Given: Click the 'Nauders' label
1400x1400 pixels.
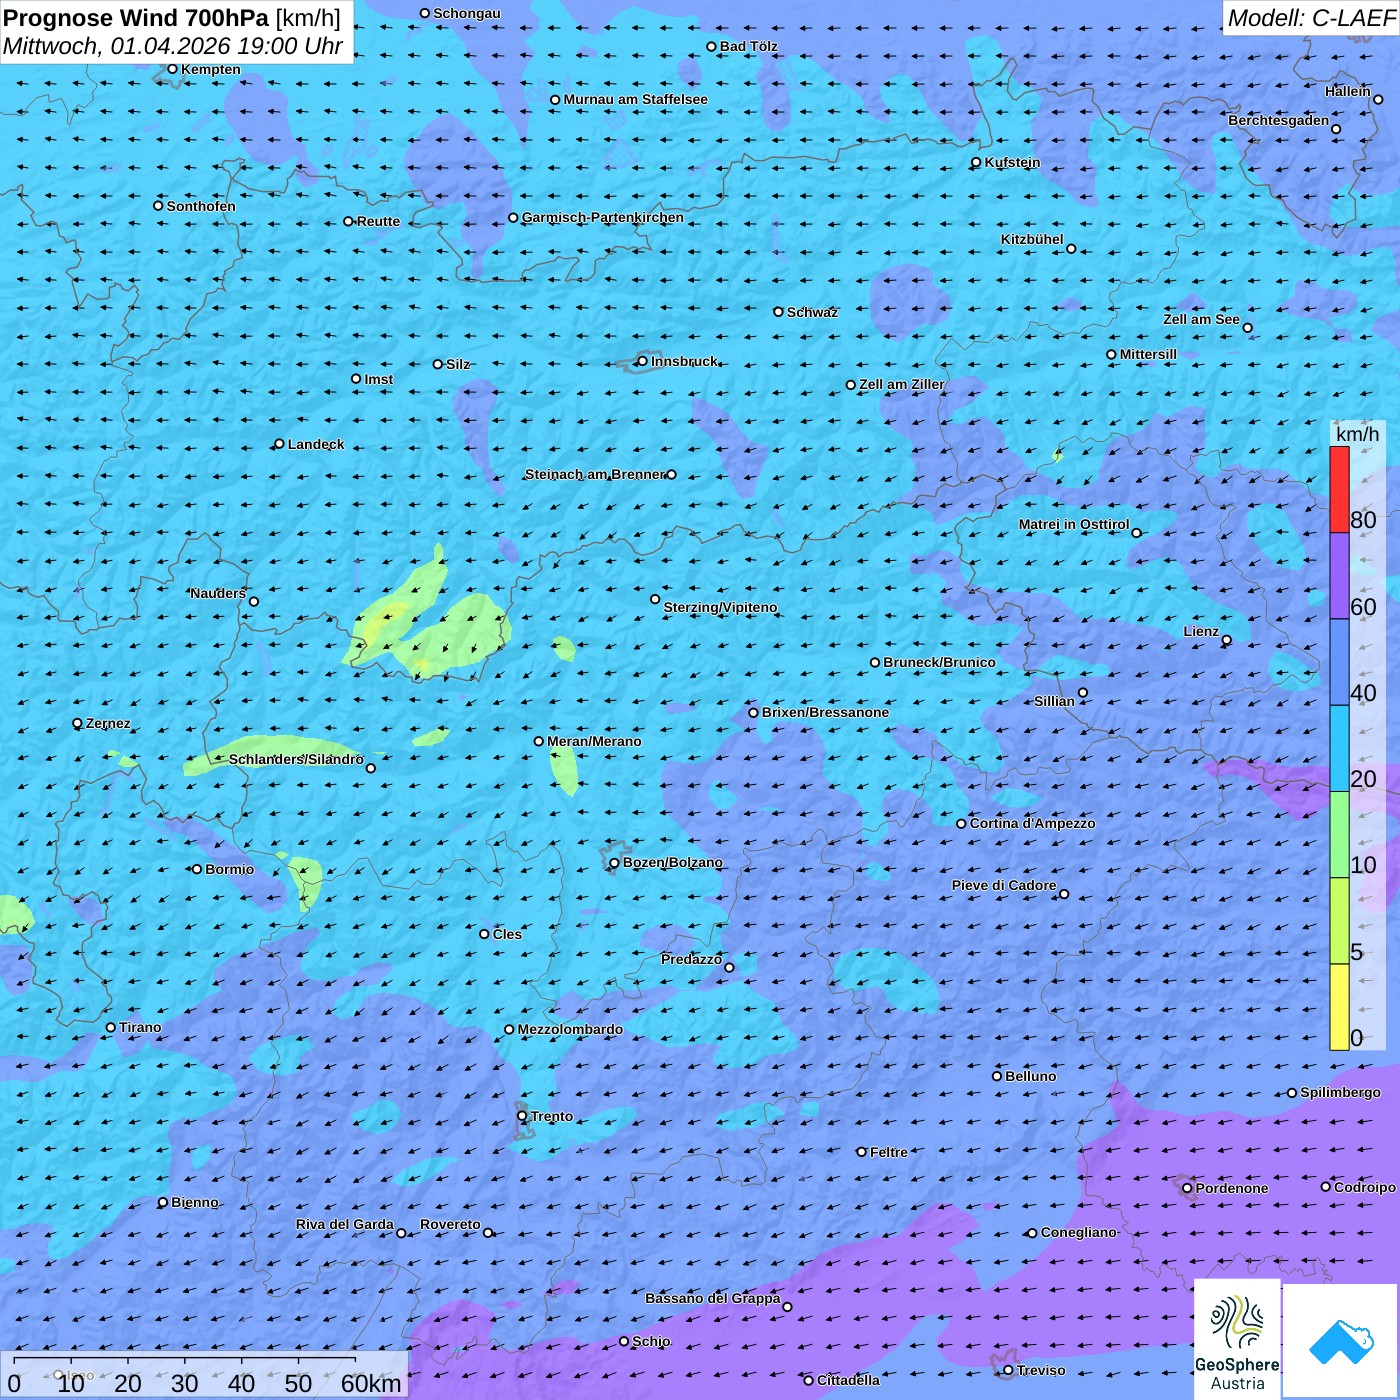Looking at the screenshot, I should tap(218, 593).
